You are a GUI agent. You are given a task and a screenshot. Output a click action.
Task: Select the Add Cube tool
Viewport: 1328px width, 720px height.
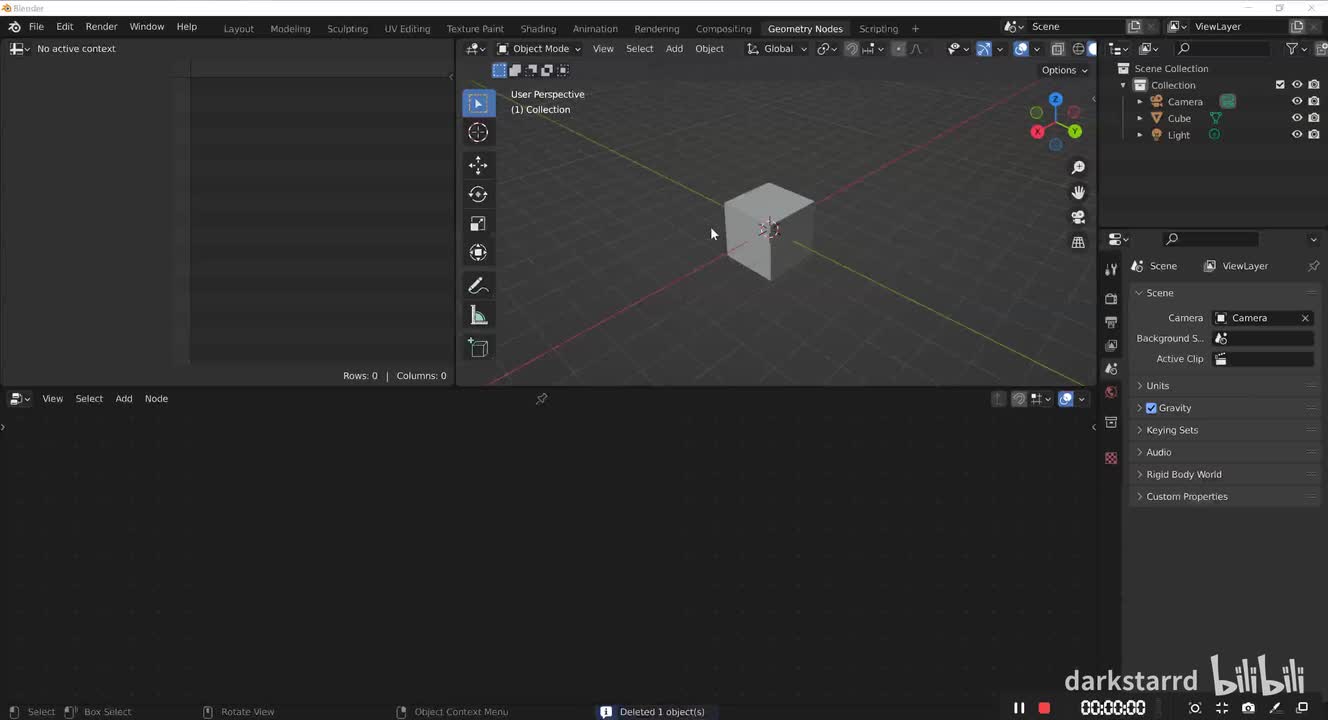click(x=478, y=347)
